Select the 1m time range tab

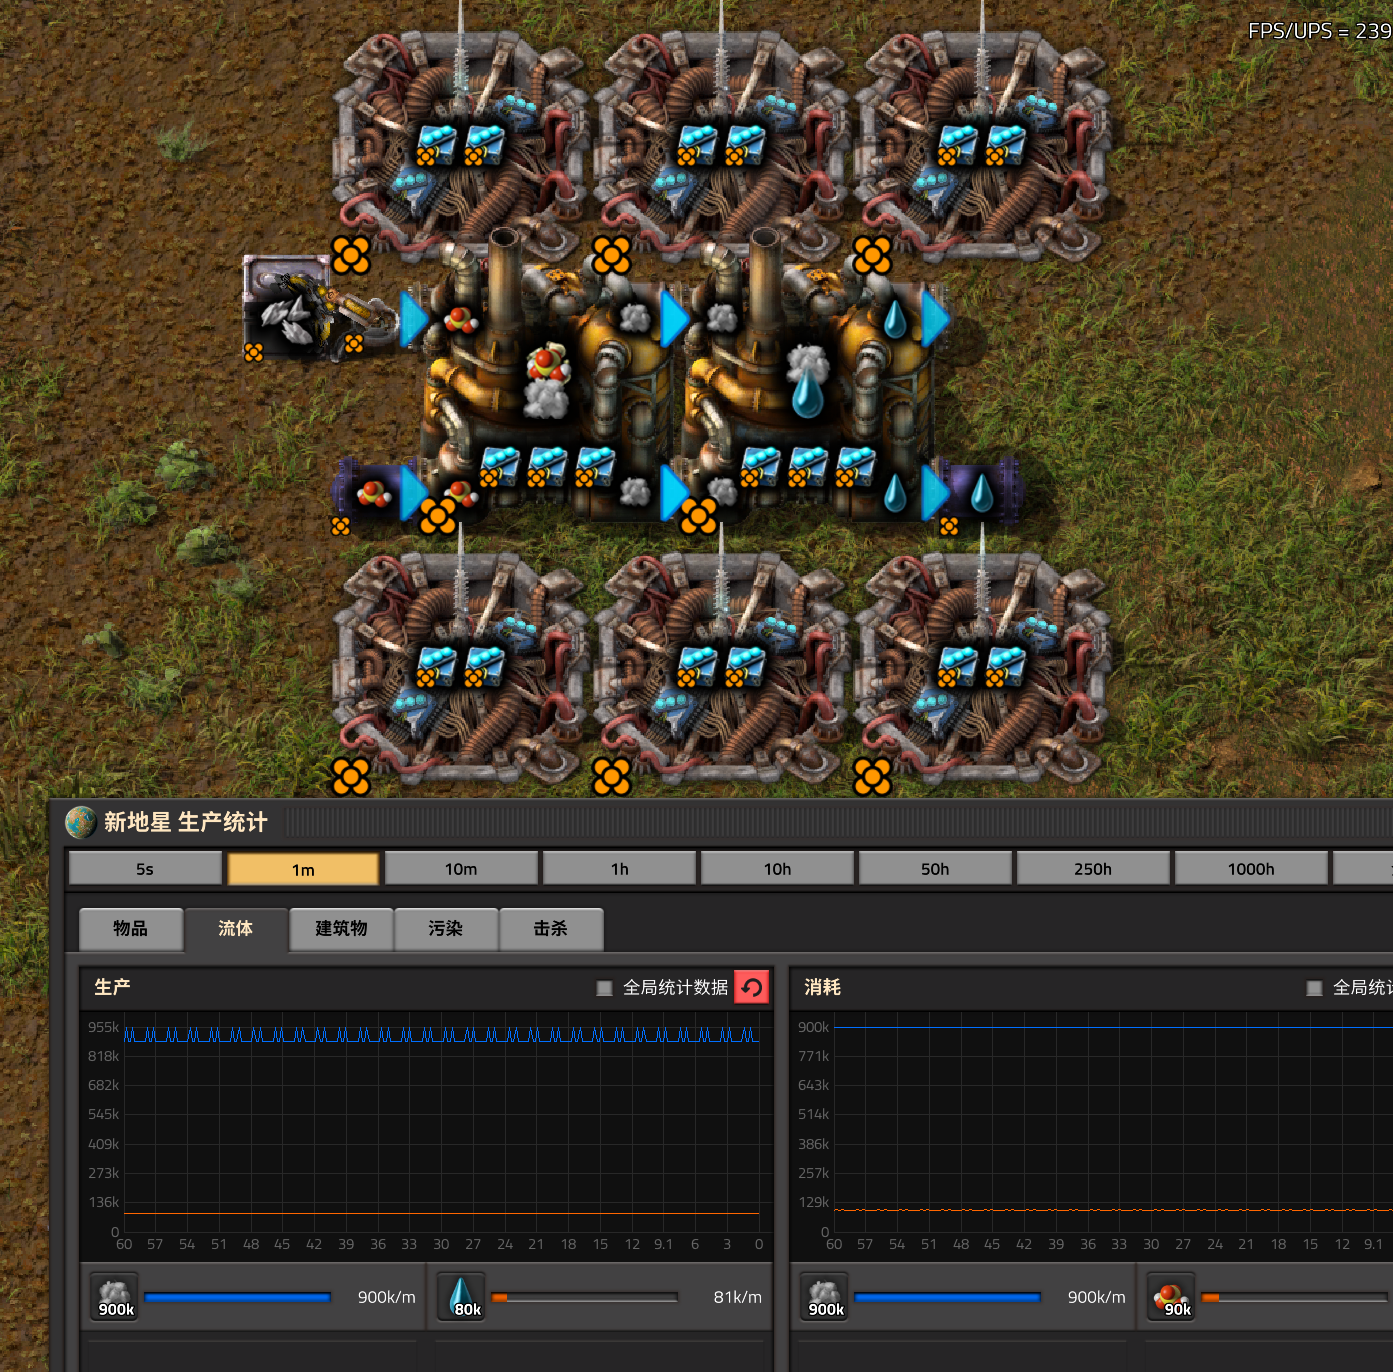[303, 868]
